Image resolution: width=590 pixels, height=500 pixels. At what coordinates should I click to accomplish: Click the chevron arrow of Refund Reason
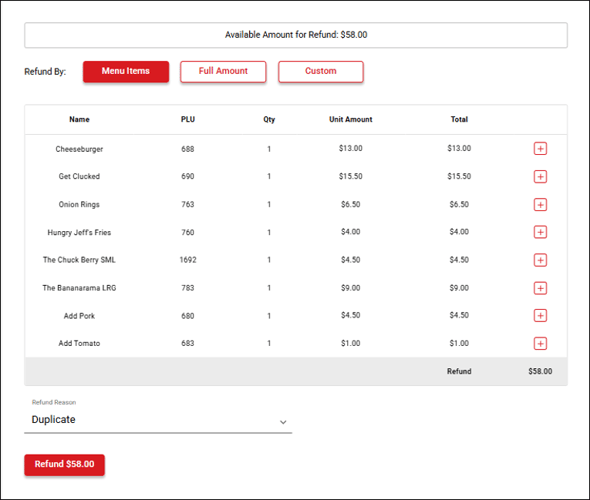tap(283, 422)
